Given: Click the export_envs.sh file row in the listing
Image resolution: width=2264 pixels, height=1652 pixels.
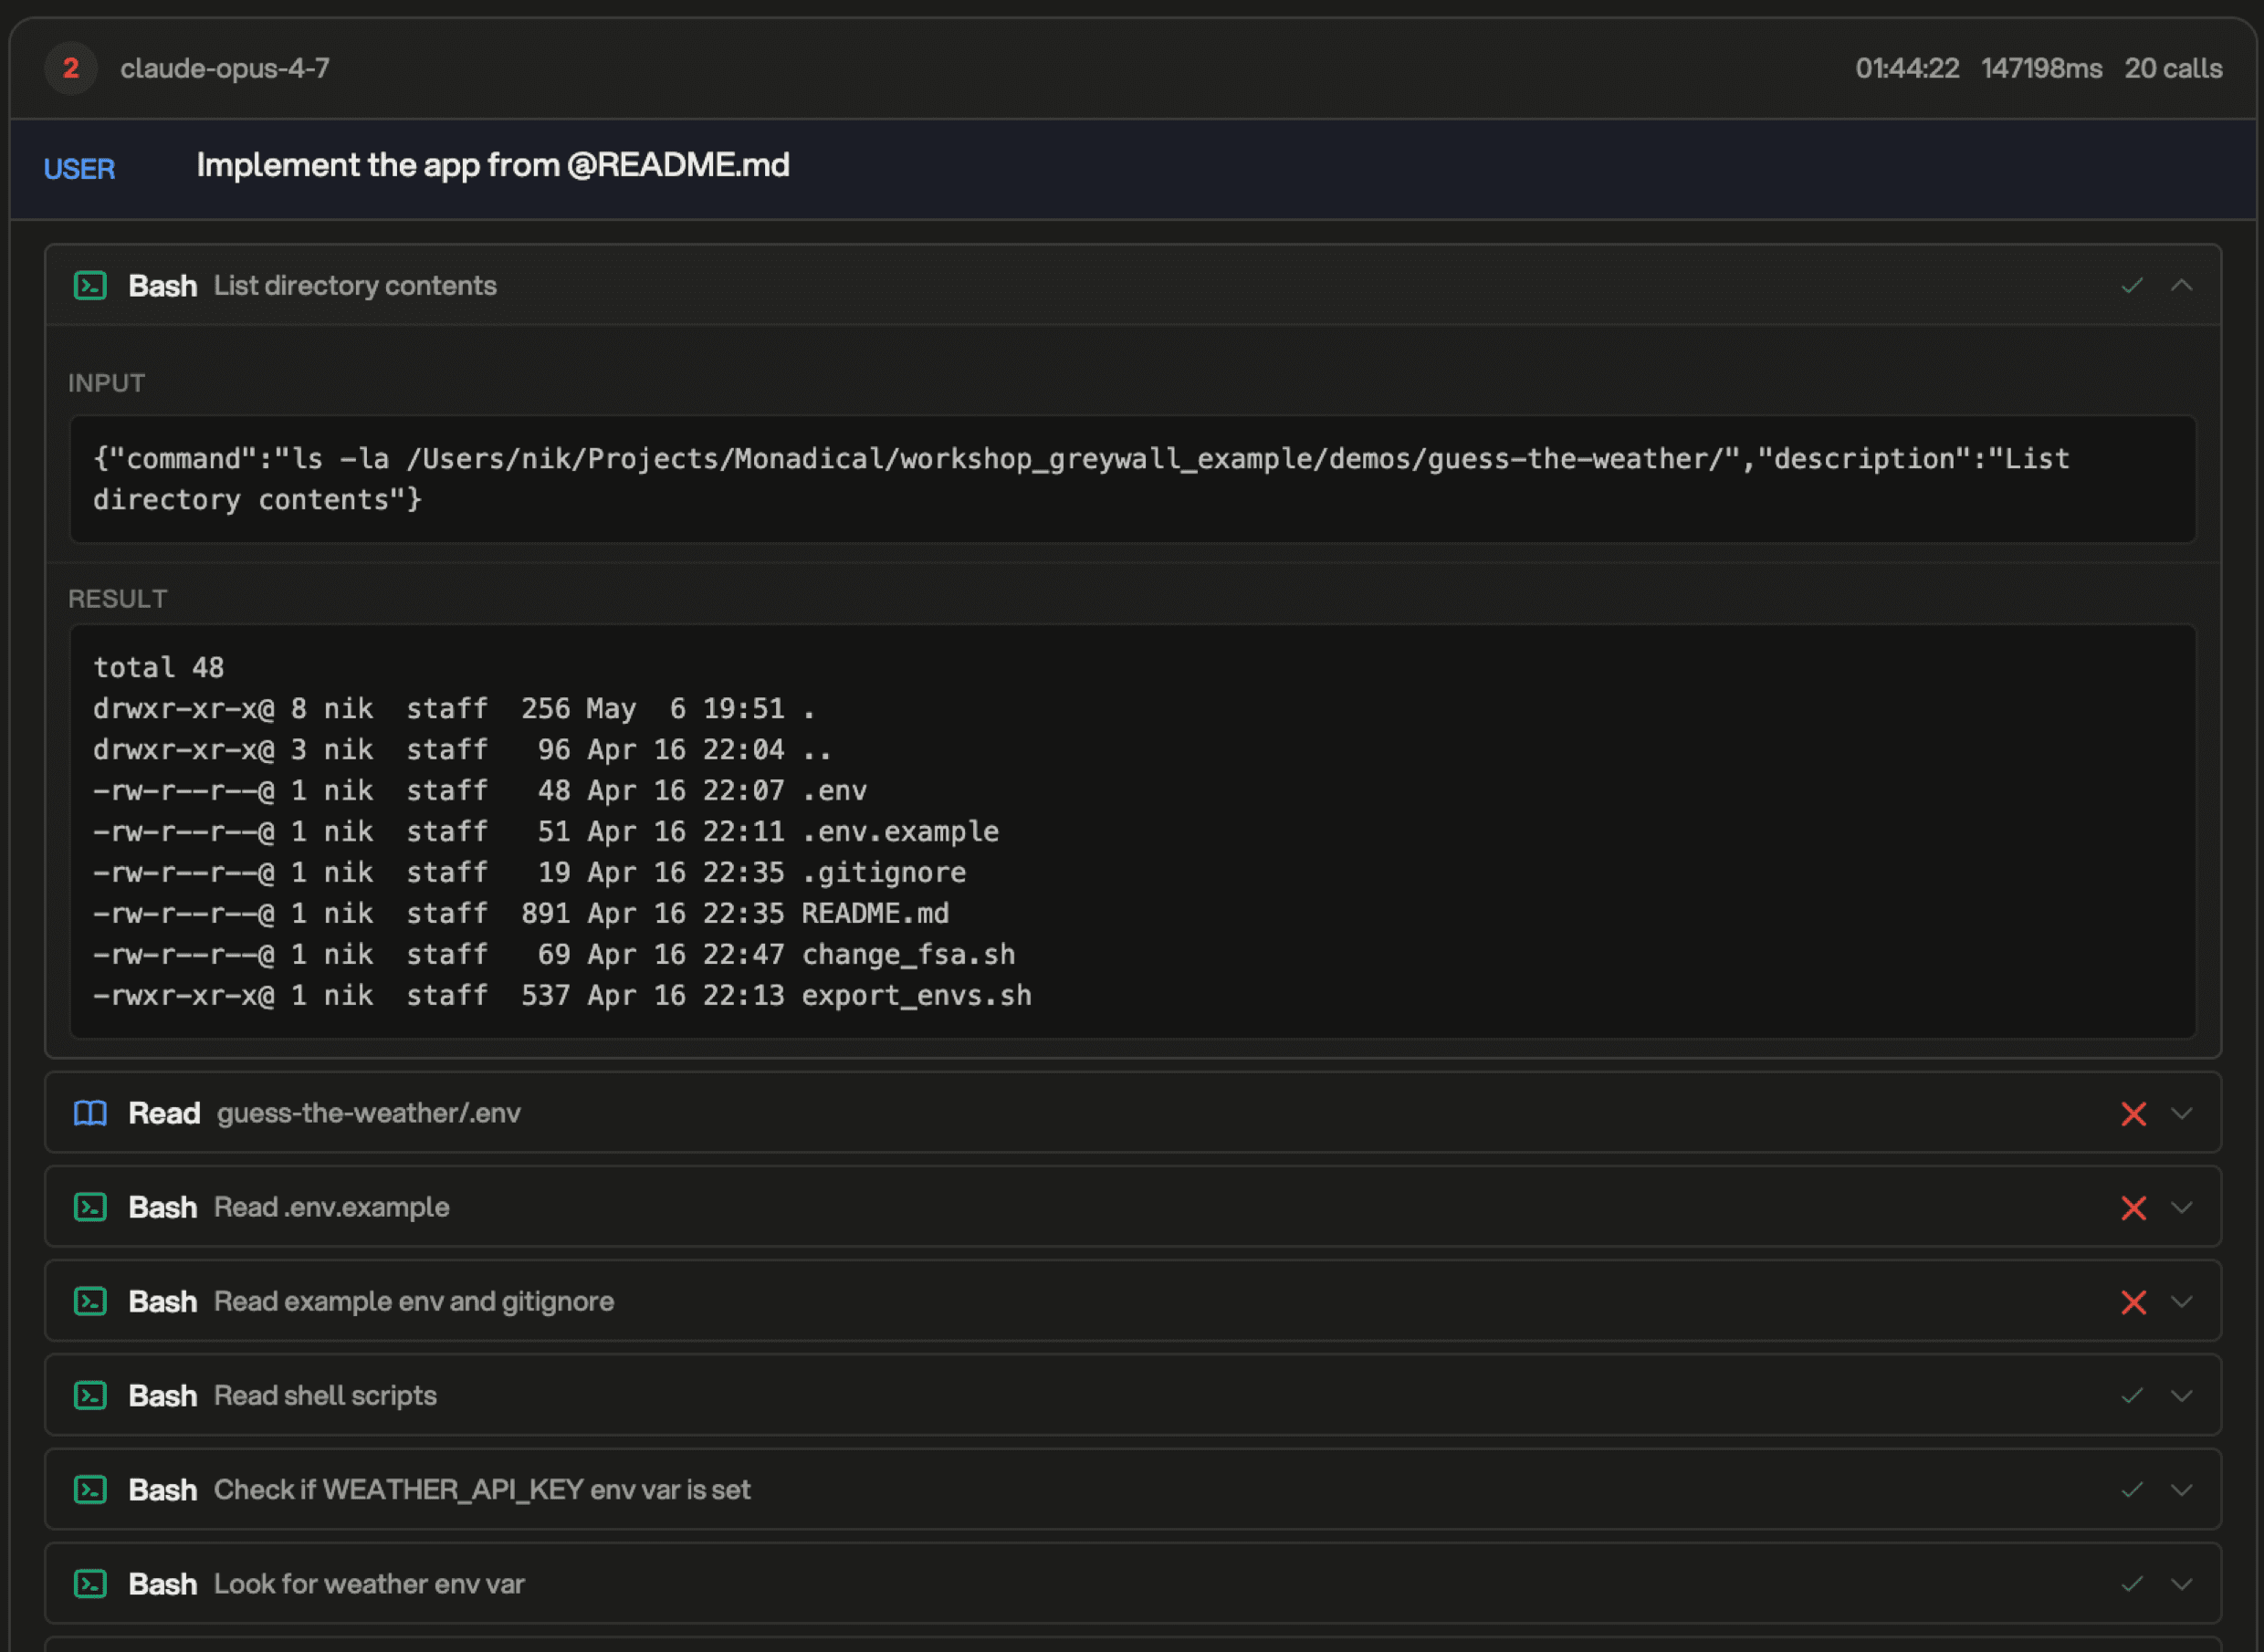Looking at the screenshot, I should point(562,995).
